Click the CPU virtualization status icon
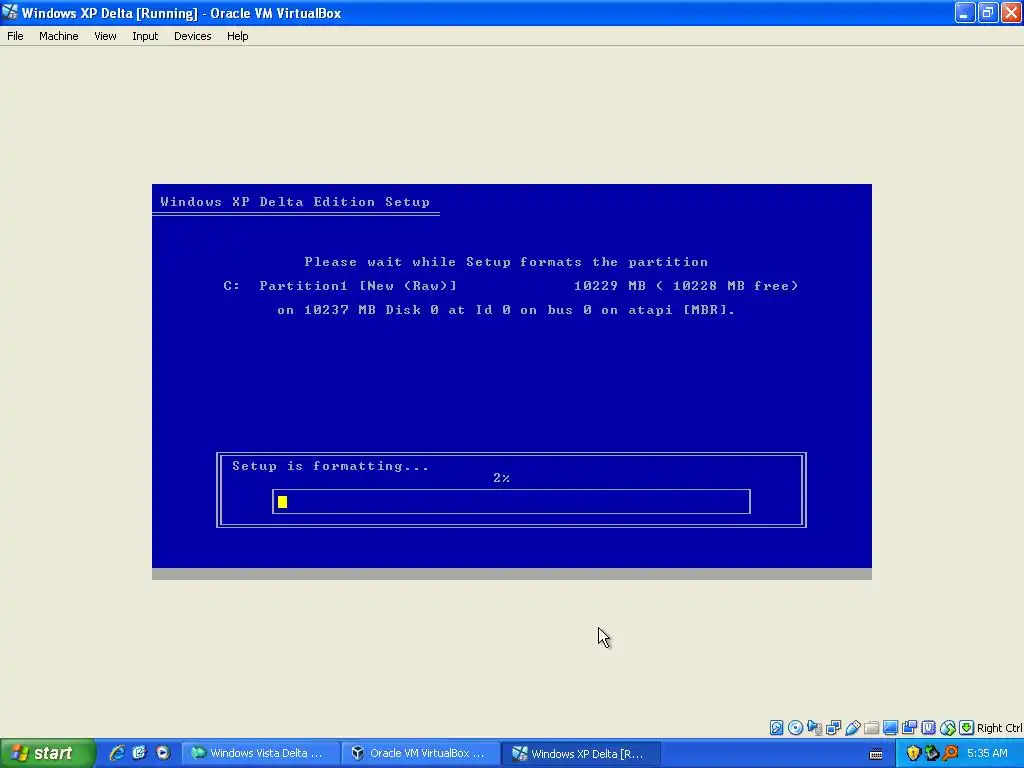 928,728
